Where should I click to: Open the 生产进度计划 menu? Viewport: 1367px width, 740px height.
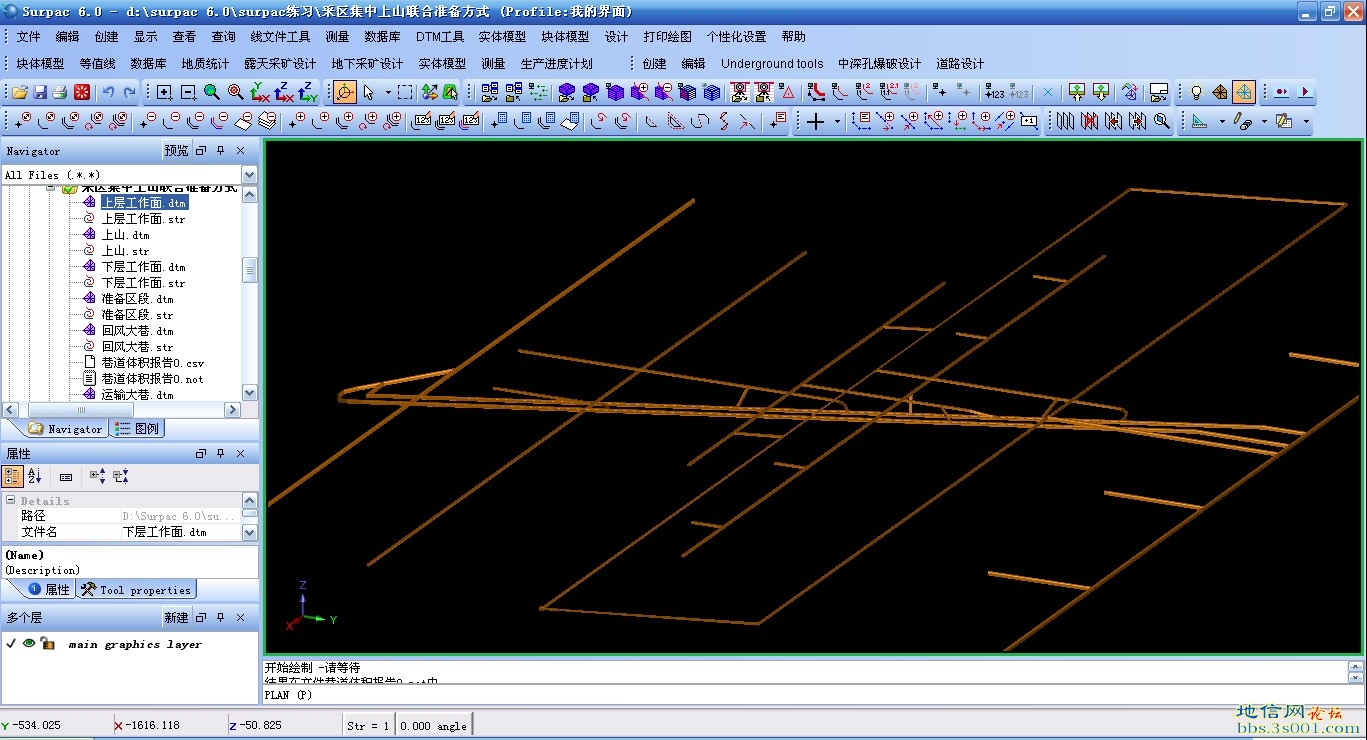(557, 63)
